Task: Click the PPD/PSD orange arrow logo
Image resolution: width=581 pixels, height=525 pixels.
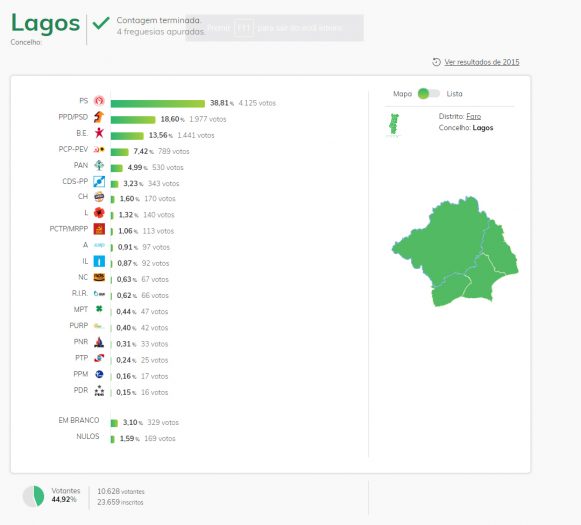Action: (99, 117)
